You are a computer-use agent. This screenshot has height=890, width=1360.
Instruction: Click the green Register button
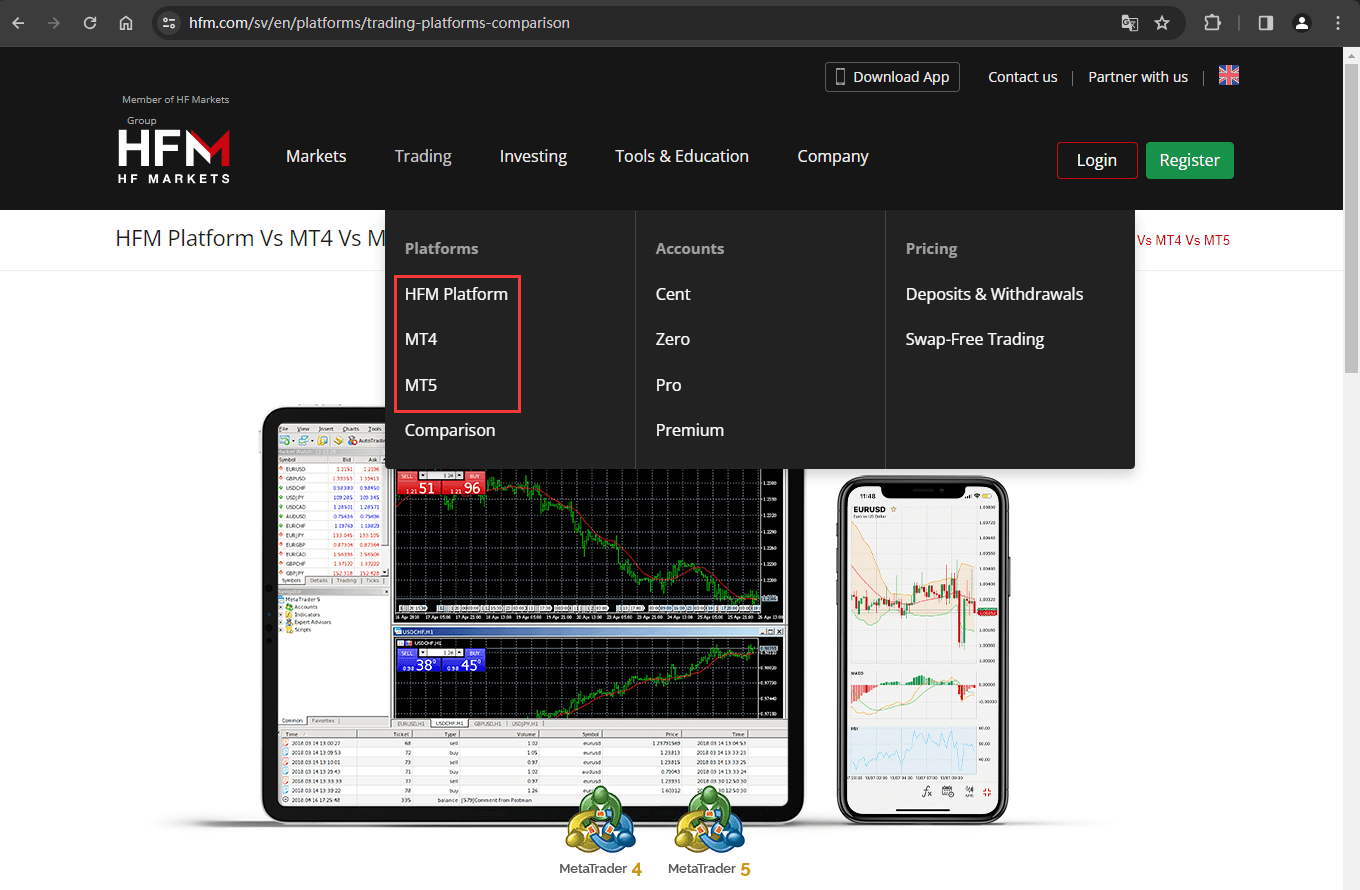pos(1190,160)
